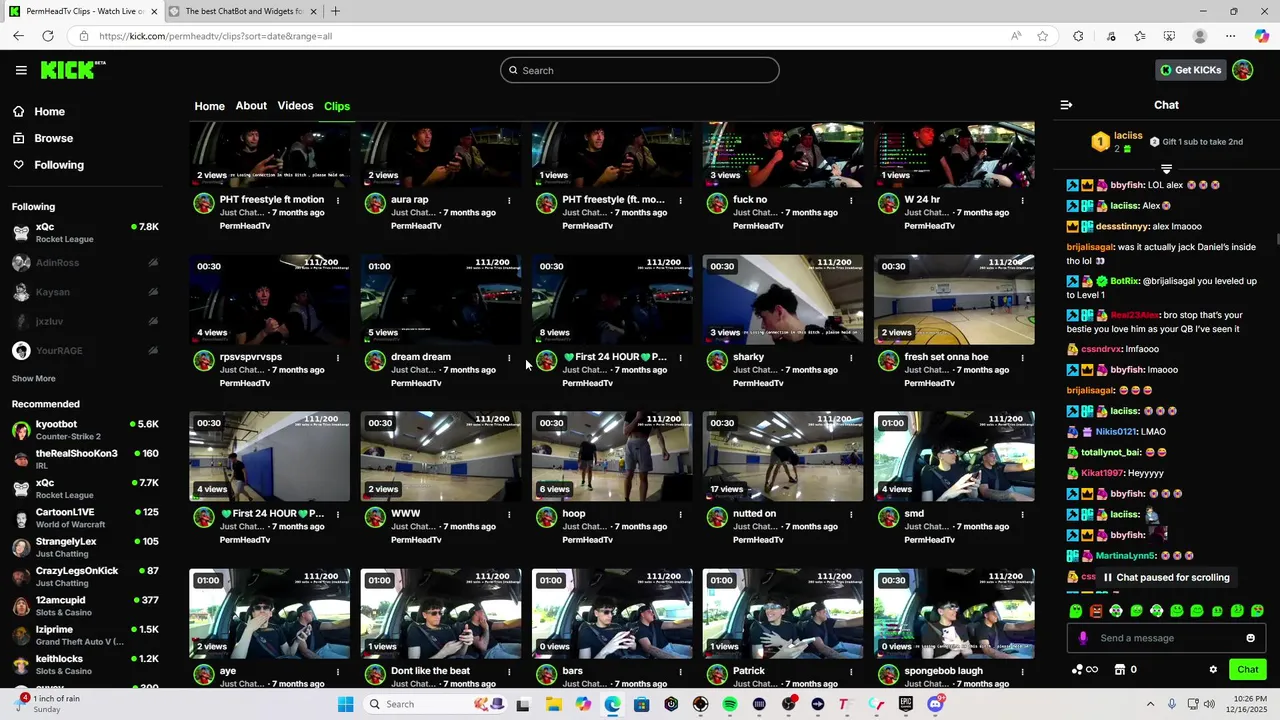The width and height of the screenshot is (1280, 720).
Task: Go to Following in sidebar
Action: pos(48,165)
